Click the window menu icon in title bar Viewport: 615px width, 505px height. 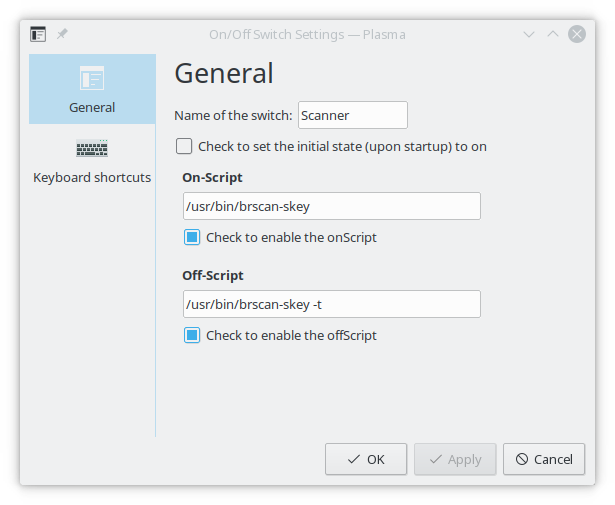(38, 34)
